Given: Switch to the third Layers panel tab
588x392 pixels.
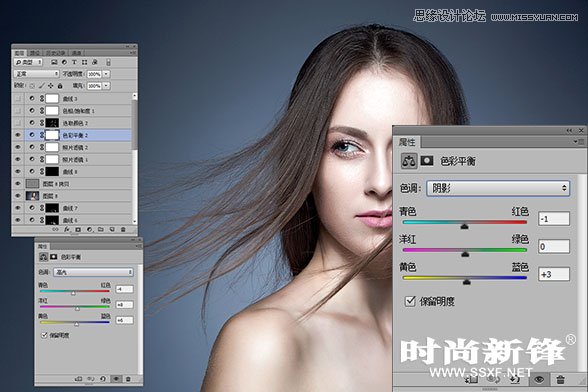Looking at the screenshot, I should tap(56, 53).
